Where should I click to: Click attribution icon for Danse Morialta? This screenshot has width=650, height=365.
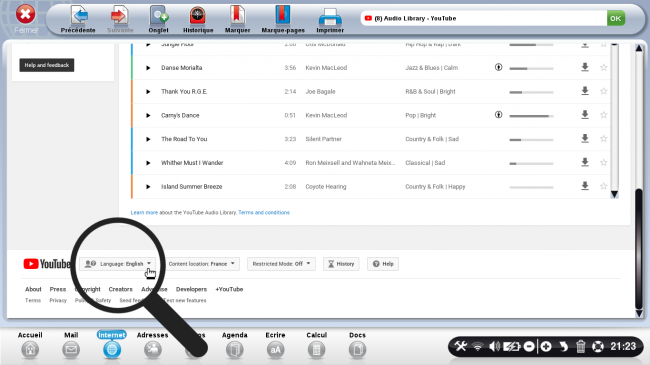tap(499, 67)
